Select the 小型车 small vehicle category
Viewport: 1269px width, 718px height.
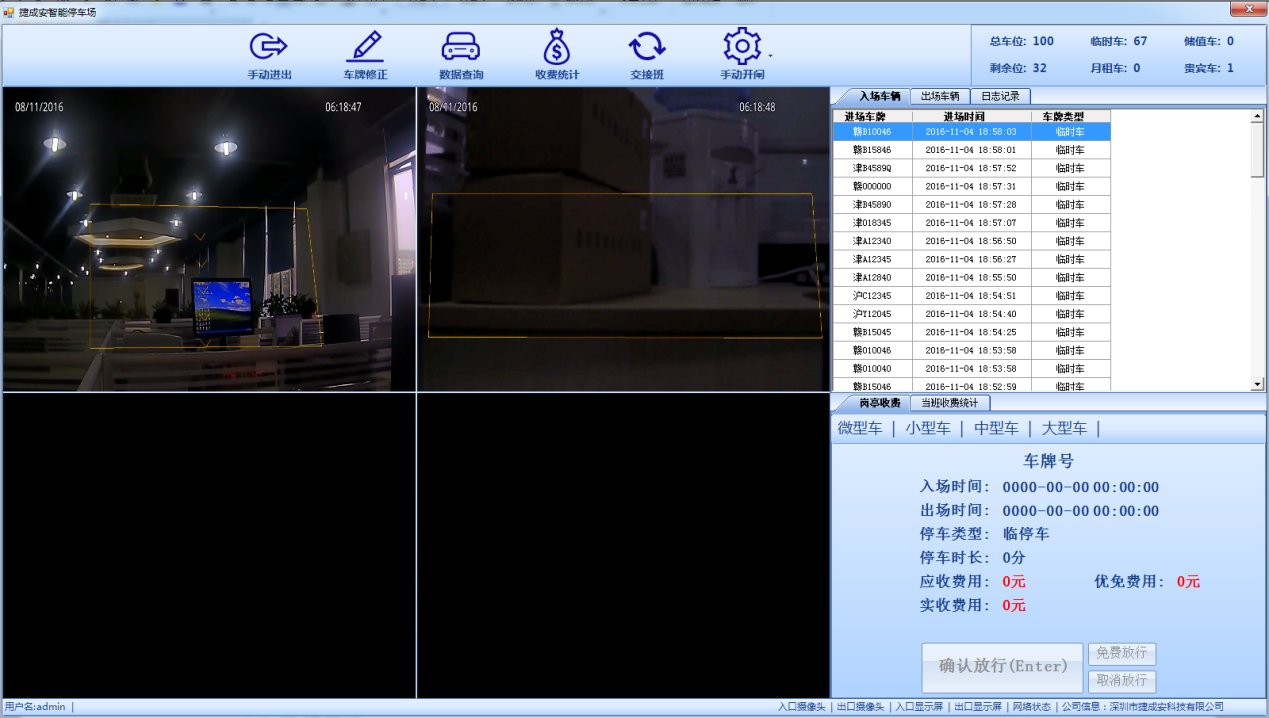tap(928, 427)
